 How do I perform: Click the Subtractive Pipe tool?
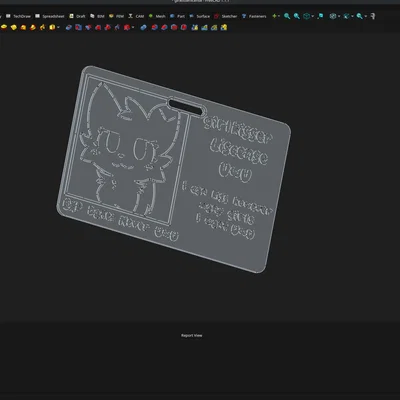(x=107, y=27)
